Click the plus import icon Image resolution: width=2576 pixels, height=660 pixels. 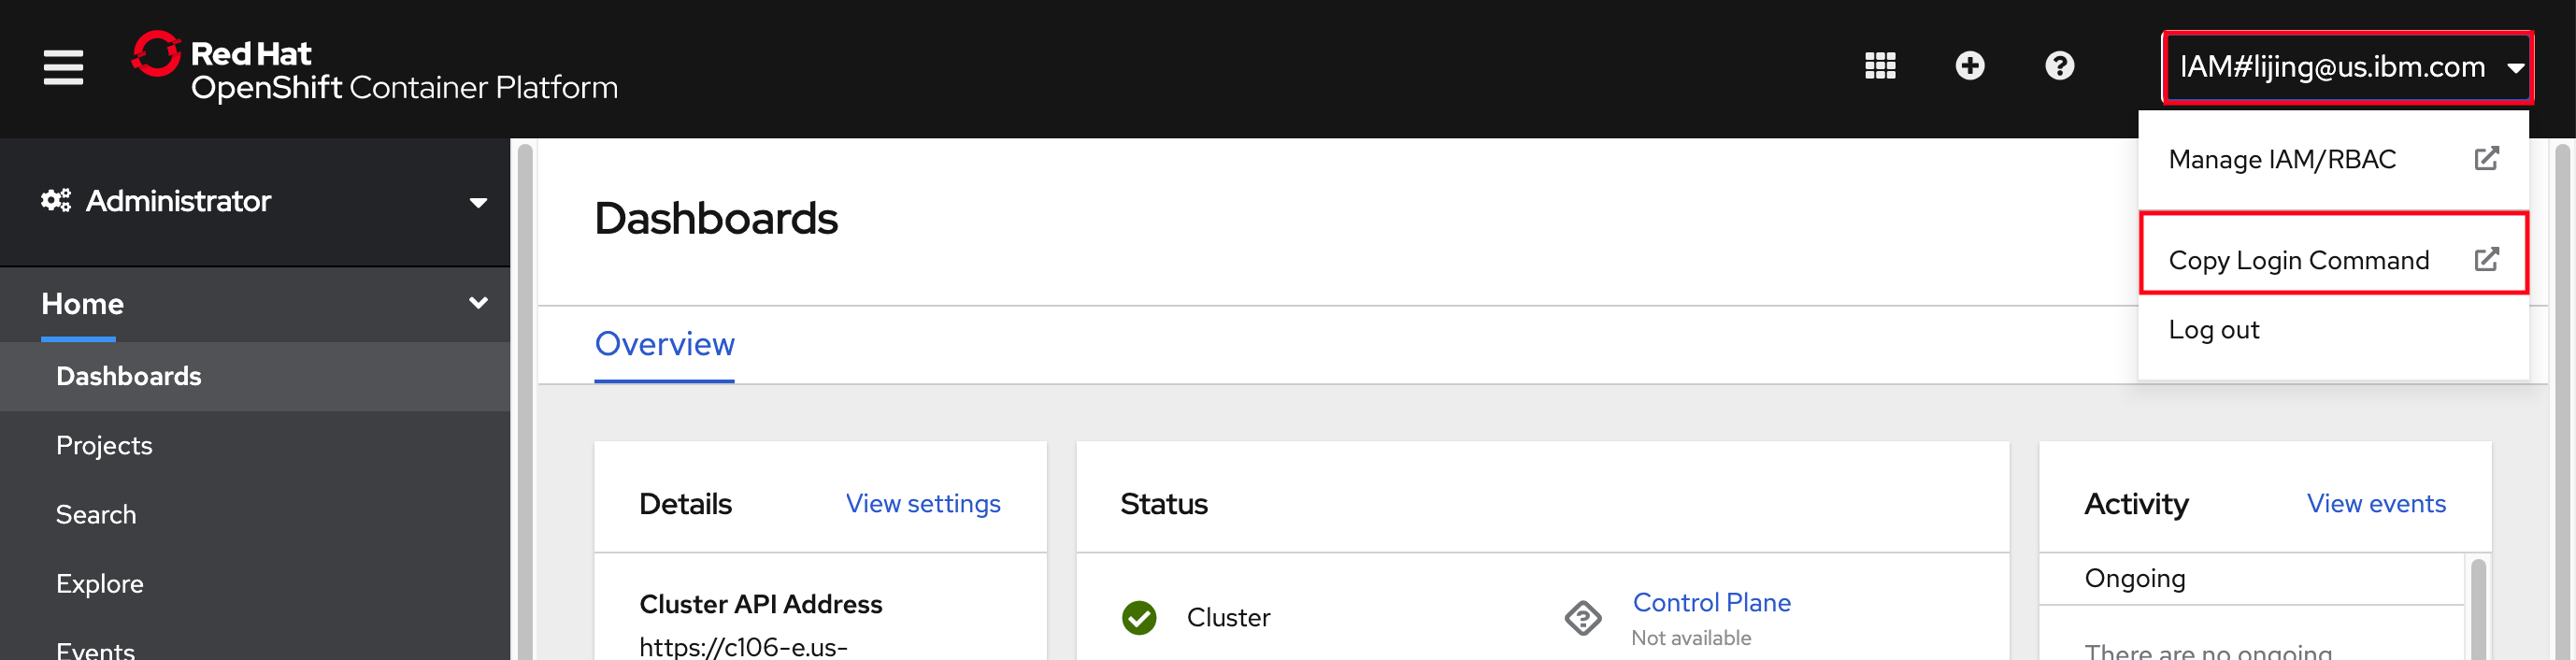coord(1970,66)
